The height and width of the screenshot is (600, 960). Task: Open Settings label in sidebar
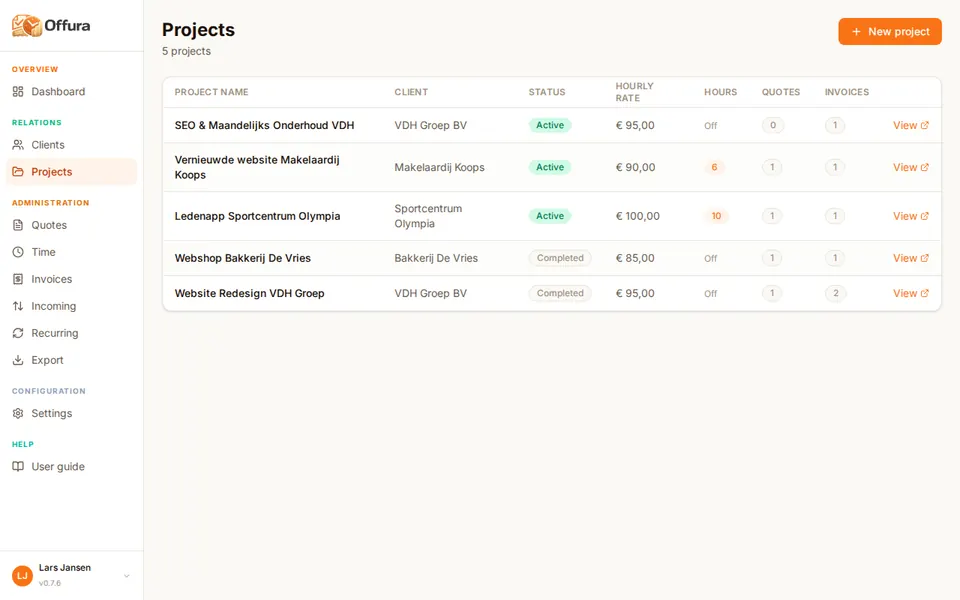51,413
